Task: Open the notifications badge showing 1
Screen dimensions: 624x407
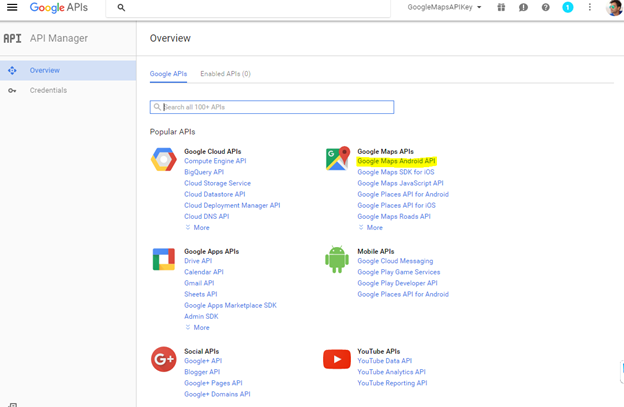Action: [x=567, y=7]
